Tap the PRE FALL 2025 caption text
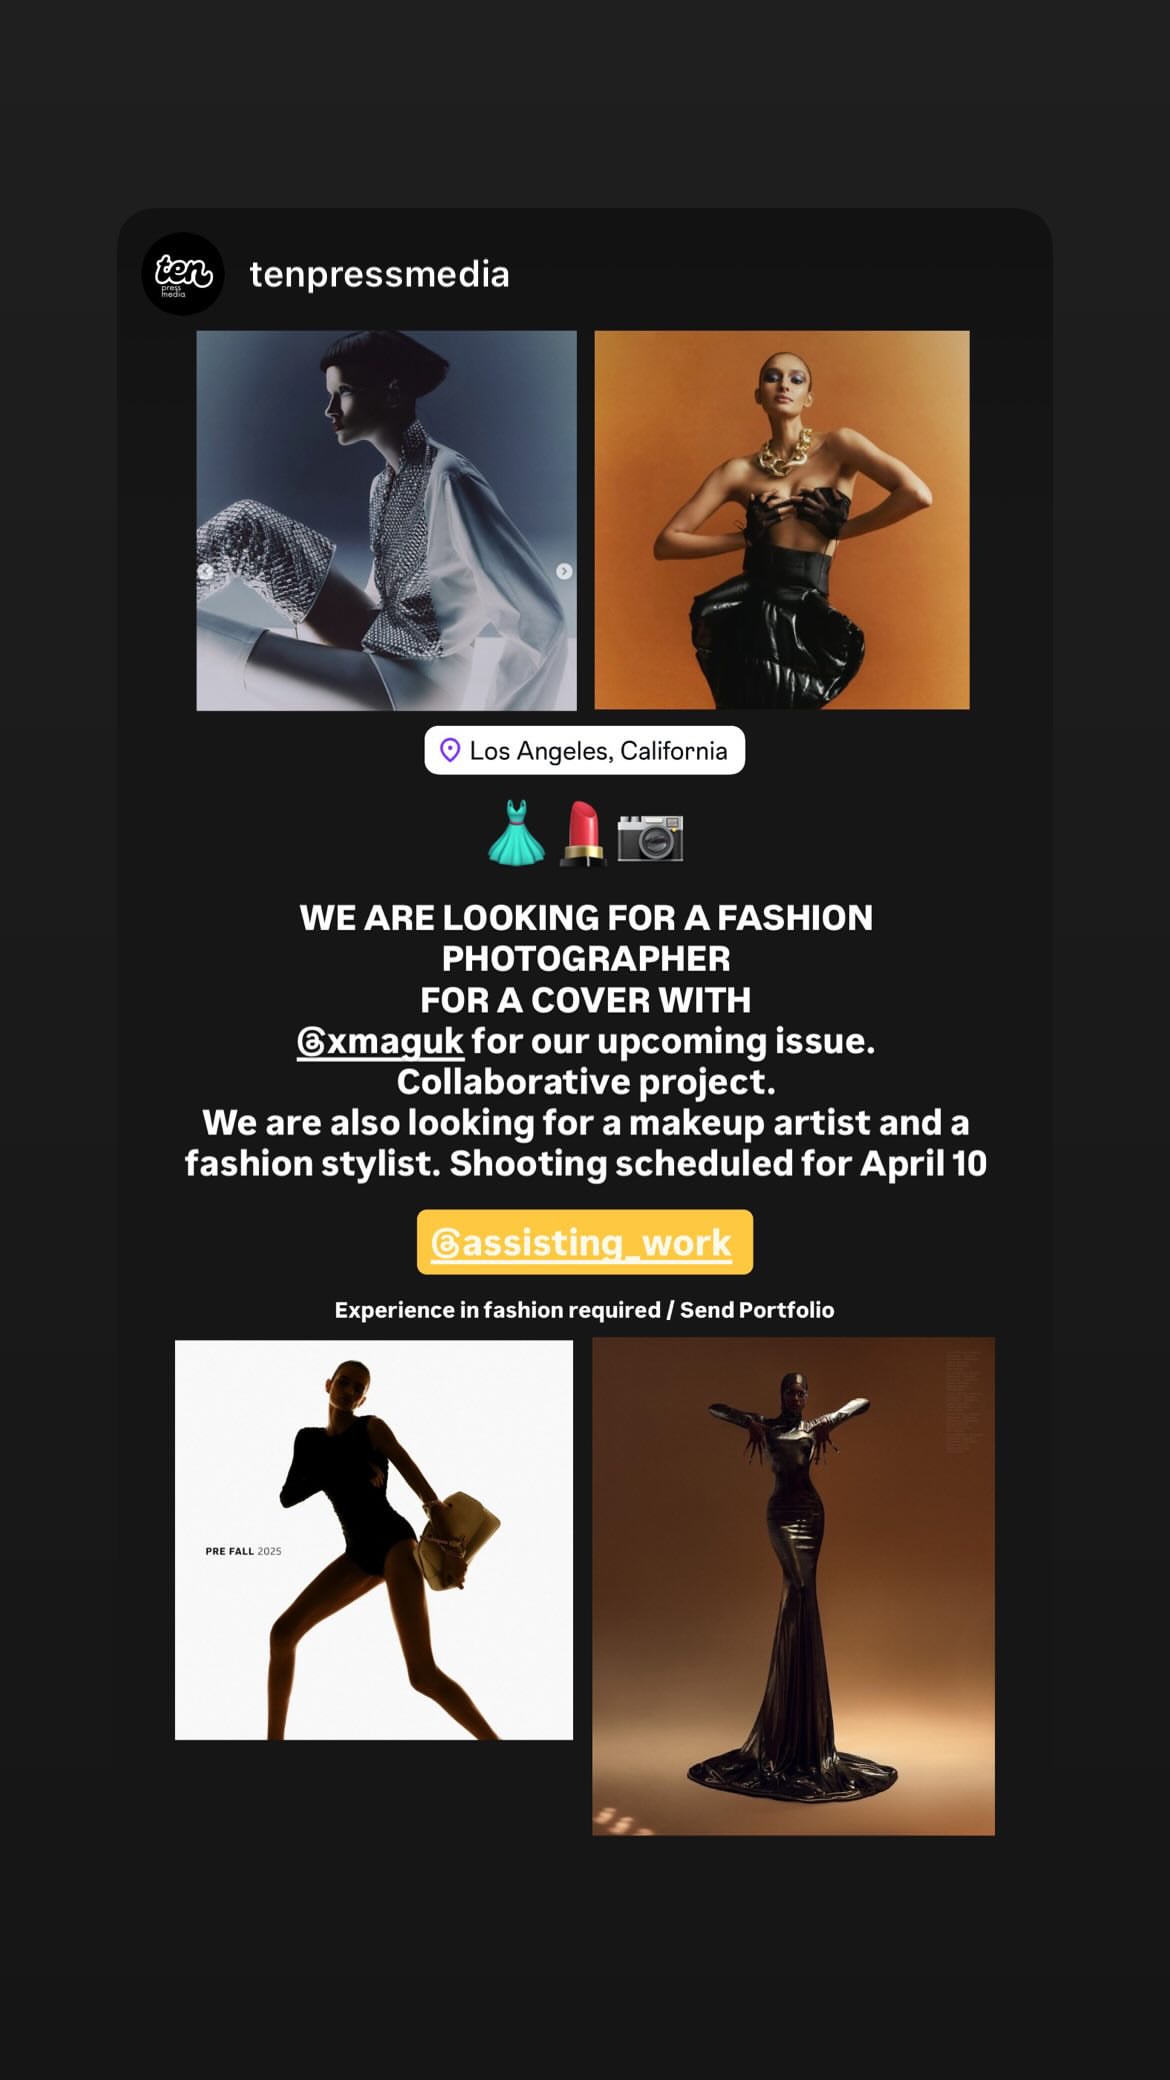Viewport: 1170px width, 2080px height. 243,1551
